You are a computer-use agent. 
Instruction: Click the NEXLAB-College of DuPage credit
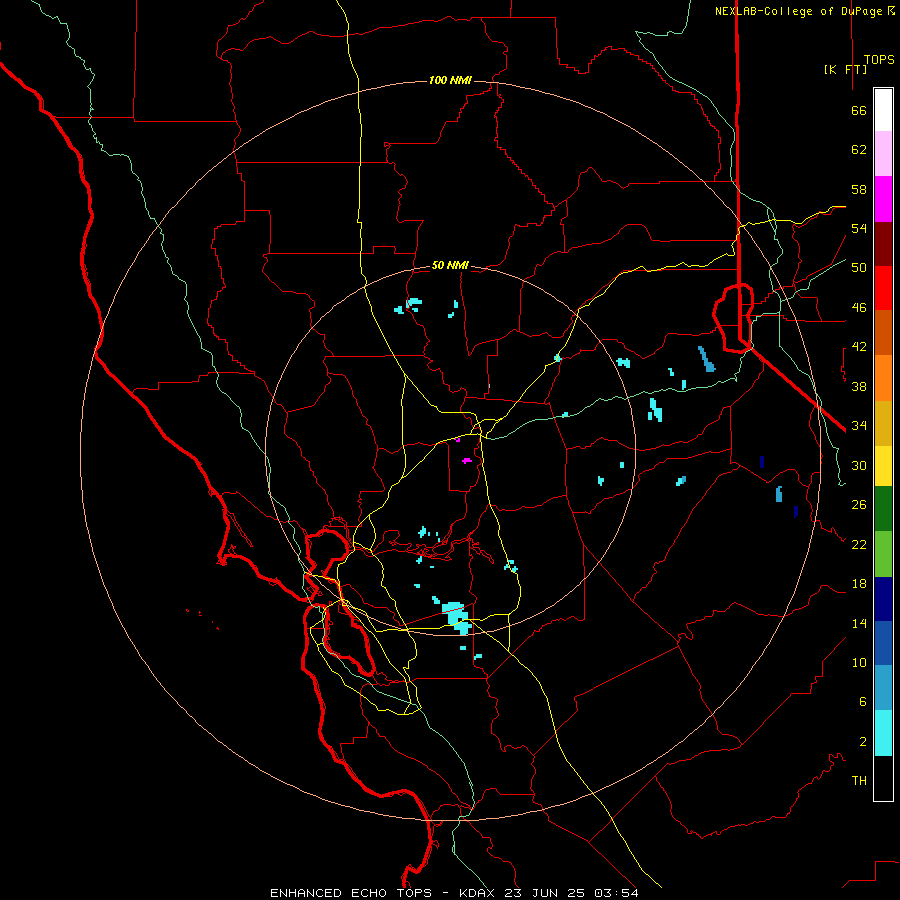click(804, 11)
